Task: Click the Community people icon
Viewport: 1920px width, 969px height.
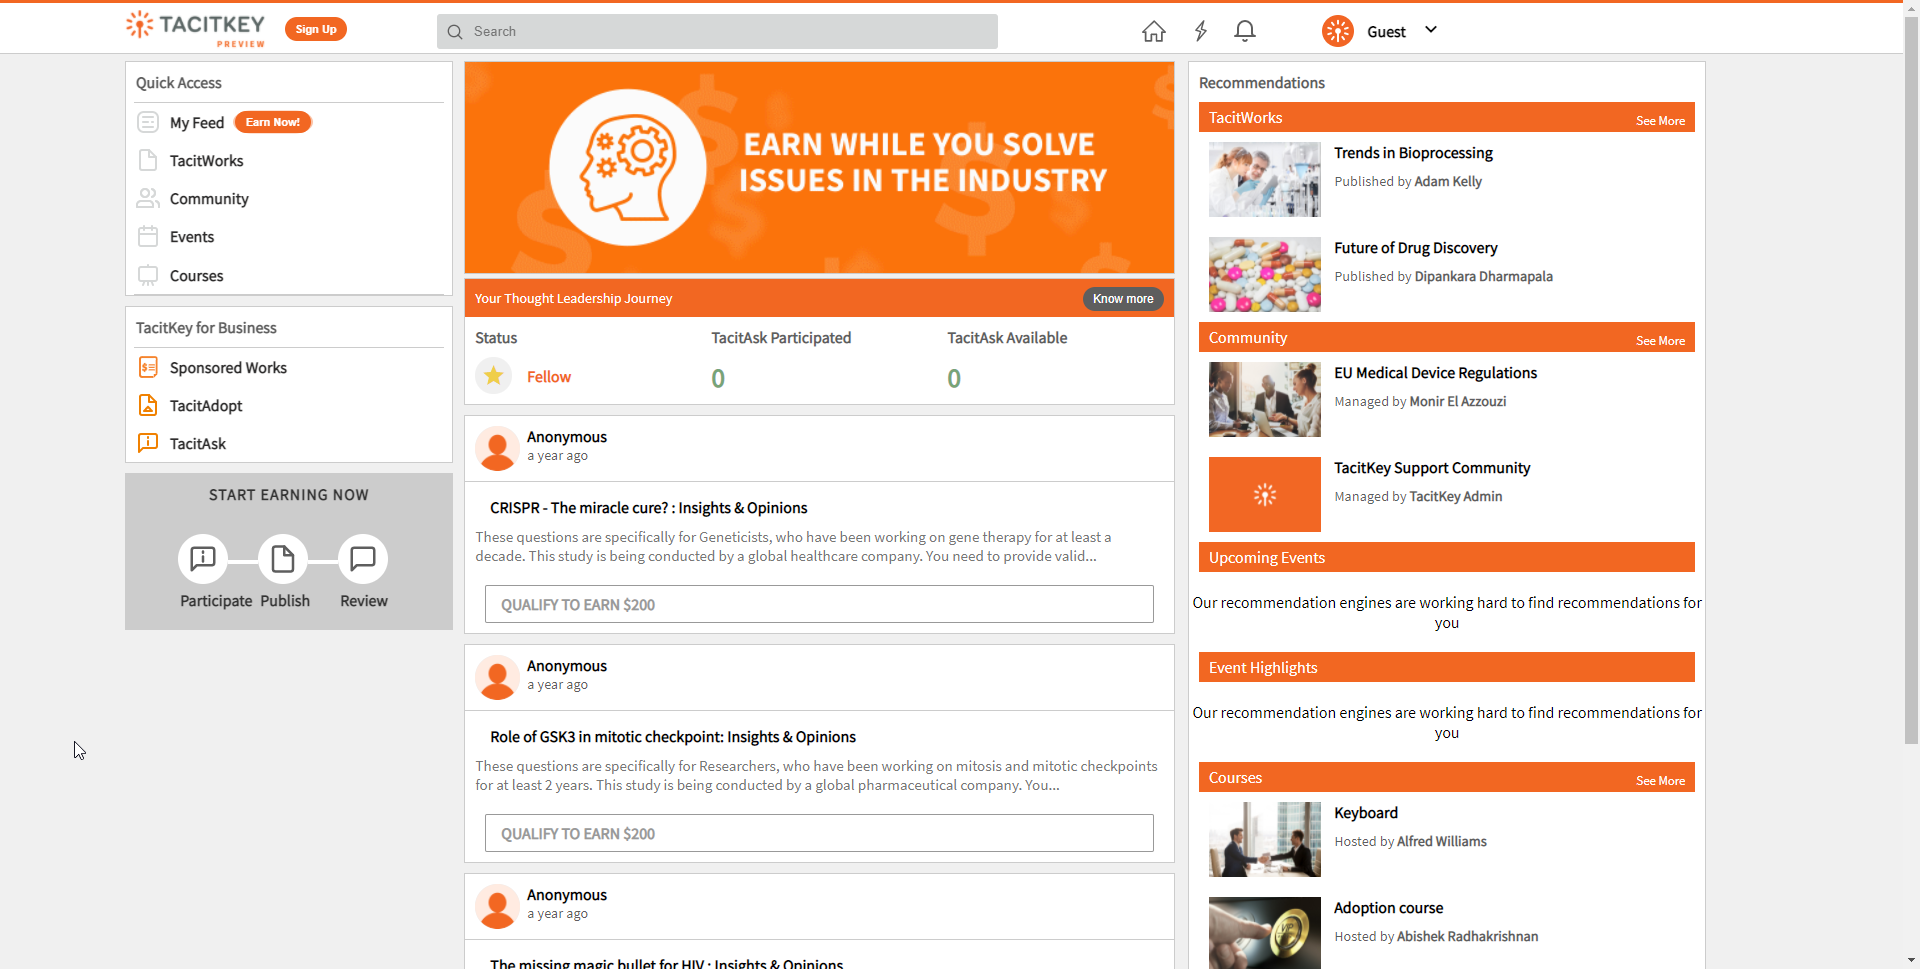Action: click(148, 198)
